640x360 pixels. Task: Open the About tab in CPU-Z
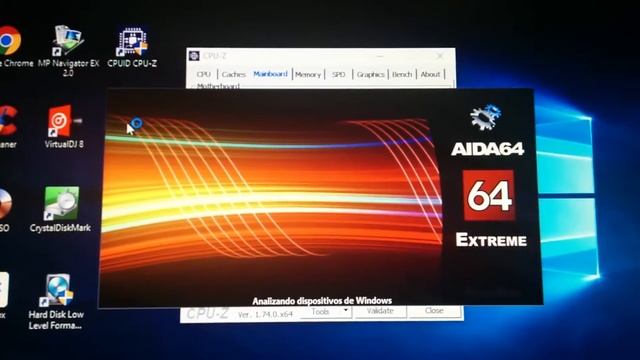click(x=430, y=74)
